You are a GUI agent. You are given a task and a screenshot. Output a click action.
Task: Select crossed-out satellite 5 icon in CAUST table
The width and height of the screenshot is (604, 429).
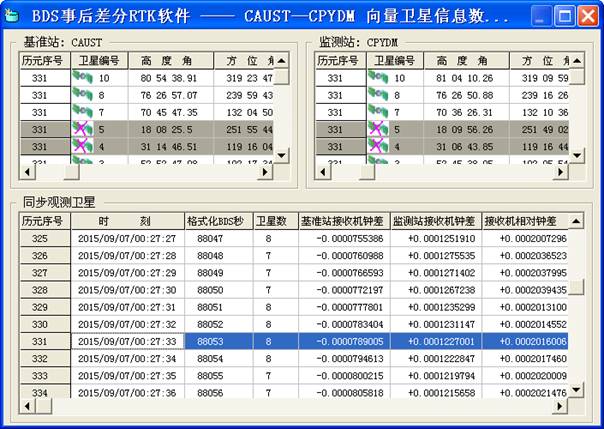81,129
